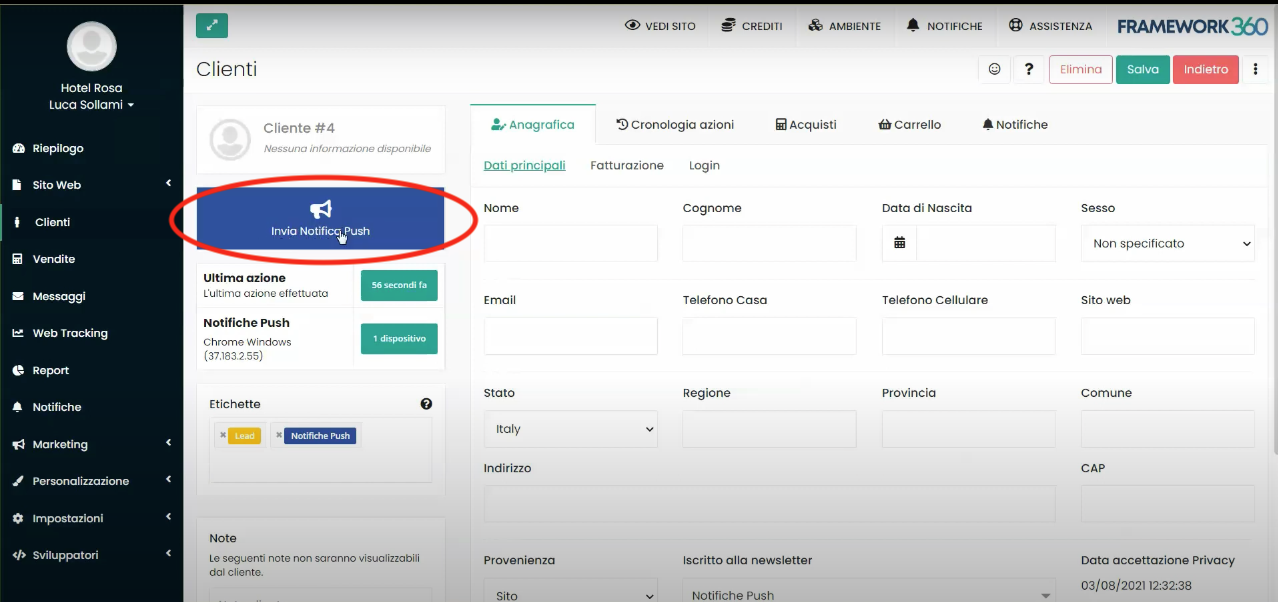Viewport: 1278px width, 602px height.
Task: Open the Sesso dropdown
Action: (x=1167, y=243)
